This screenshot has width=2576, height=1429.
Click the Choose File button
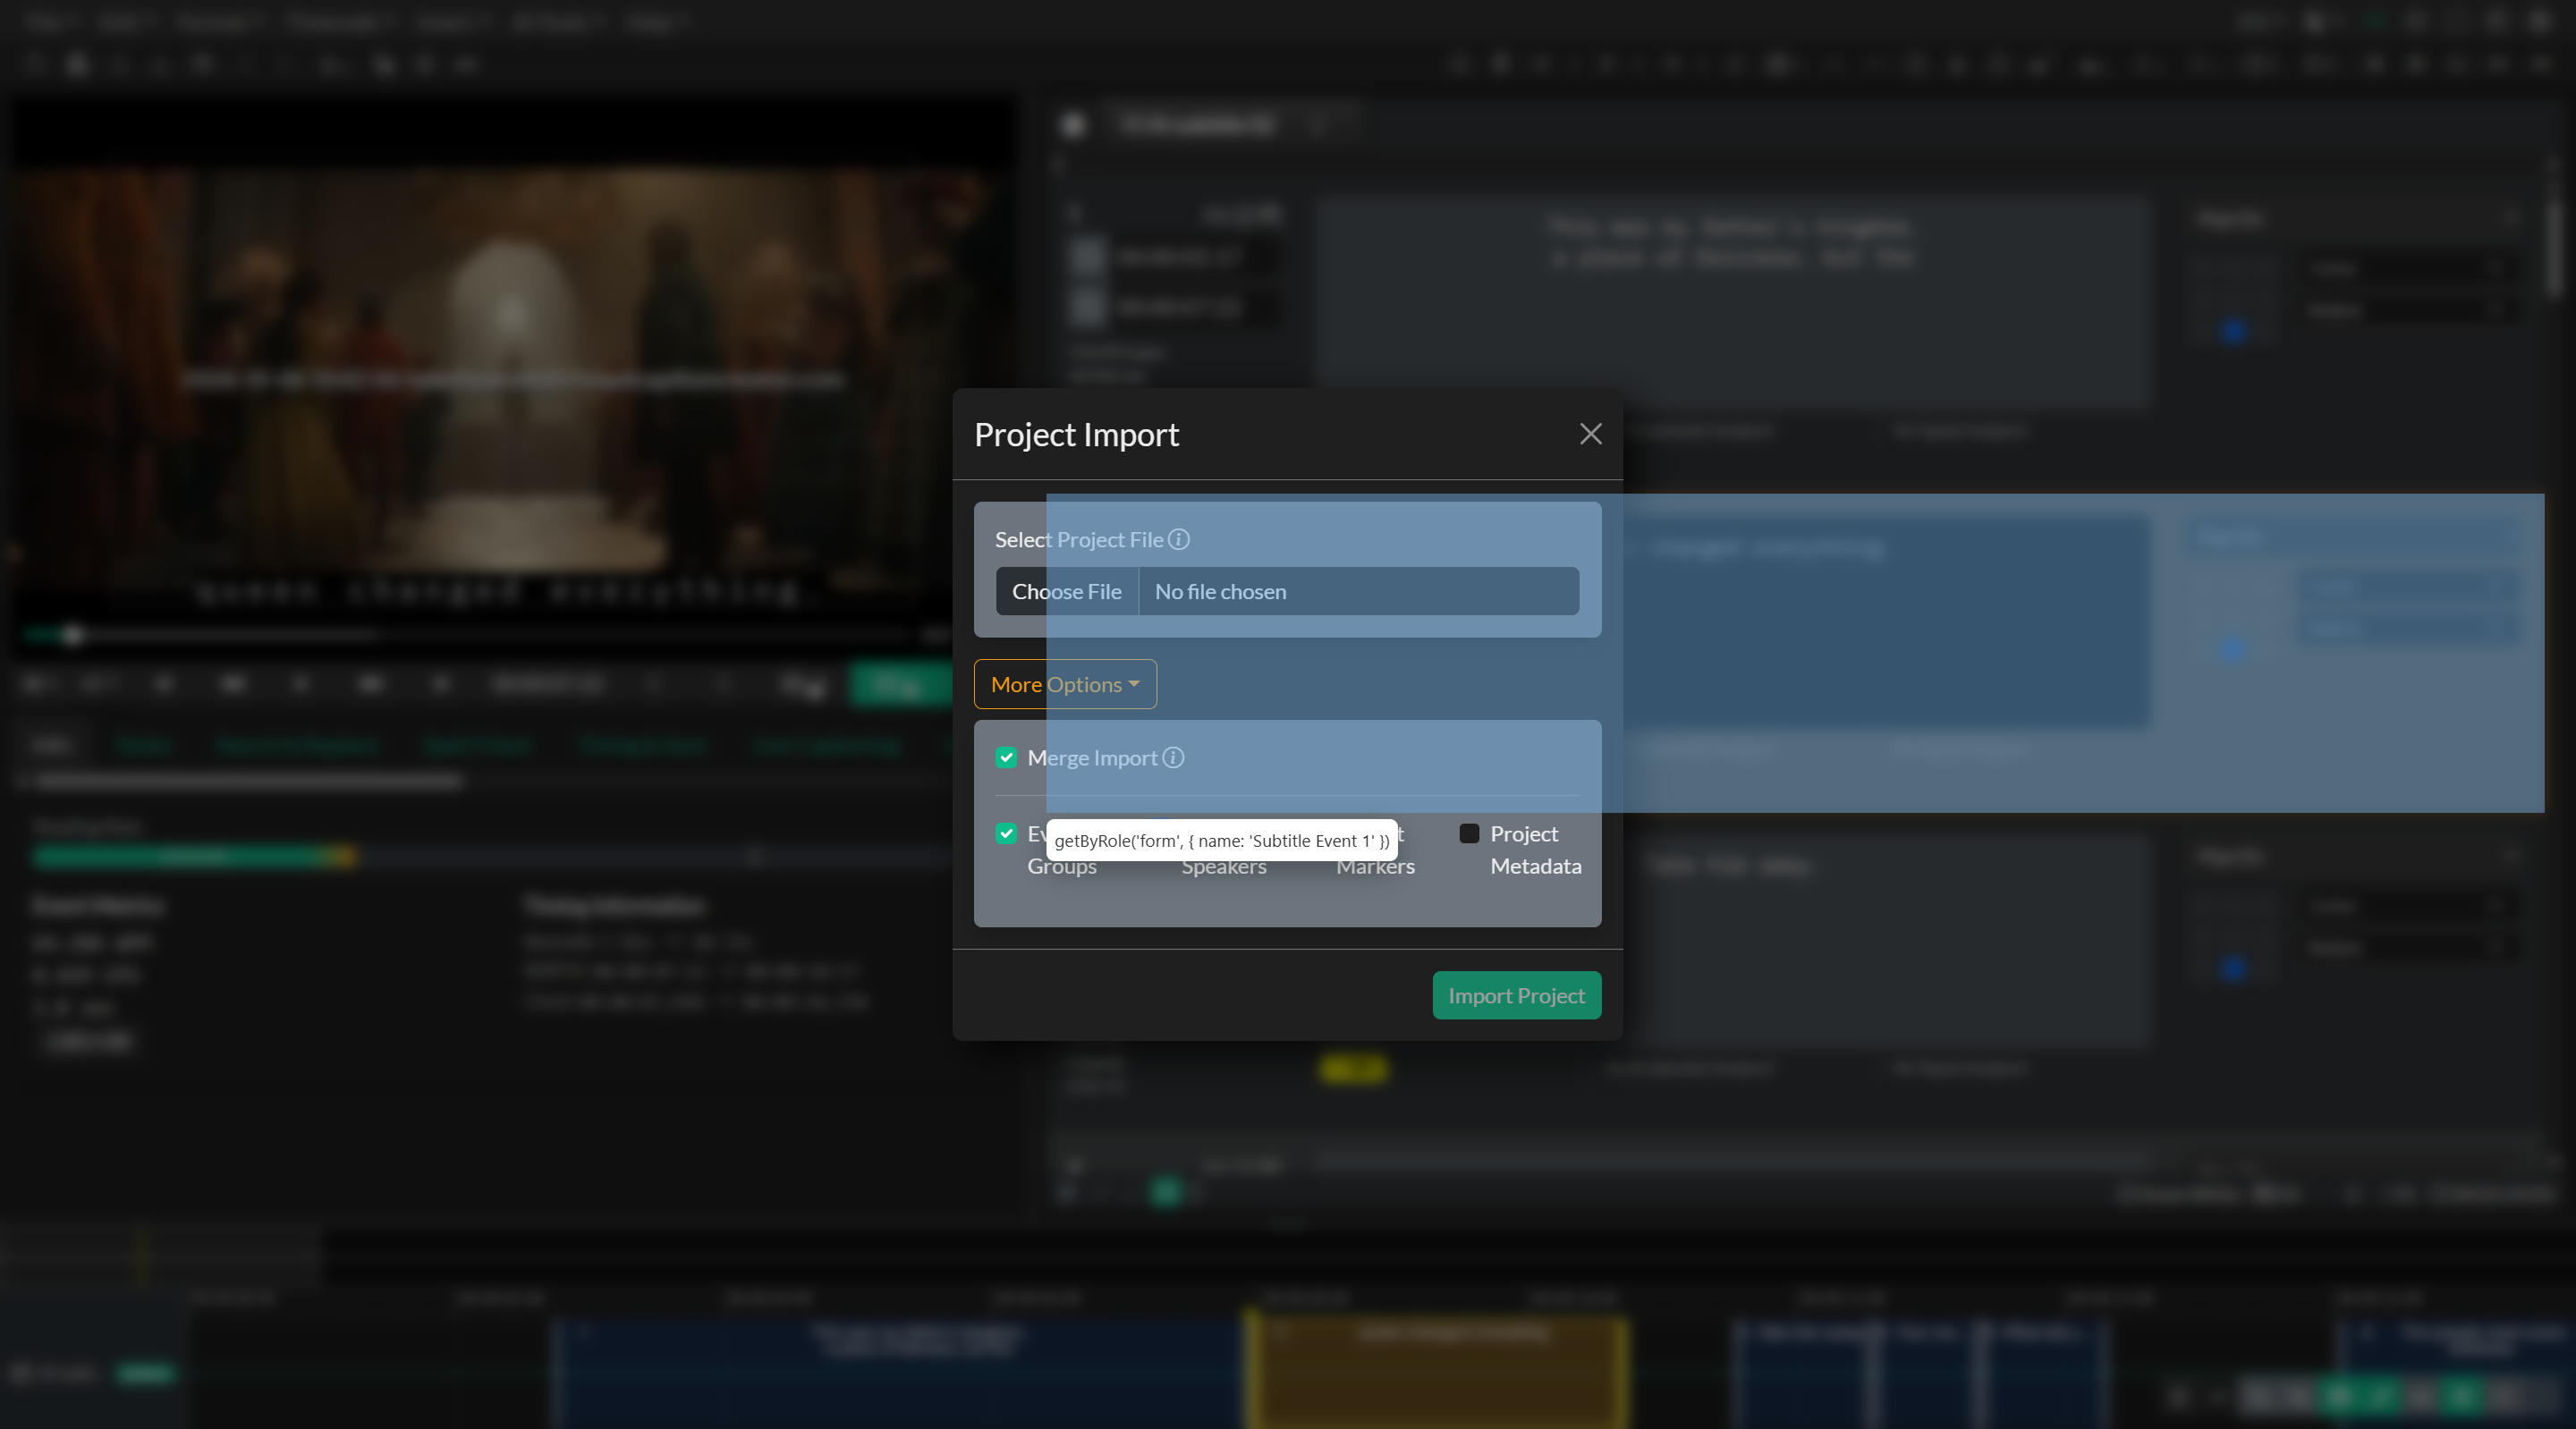pyautogui.click(x=1066, y=591)
